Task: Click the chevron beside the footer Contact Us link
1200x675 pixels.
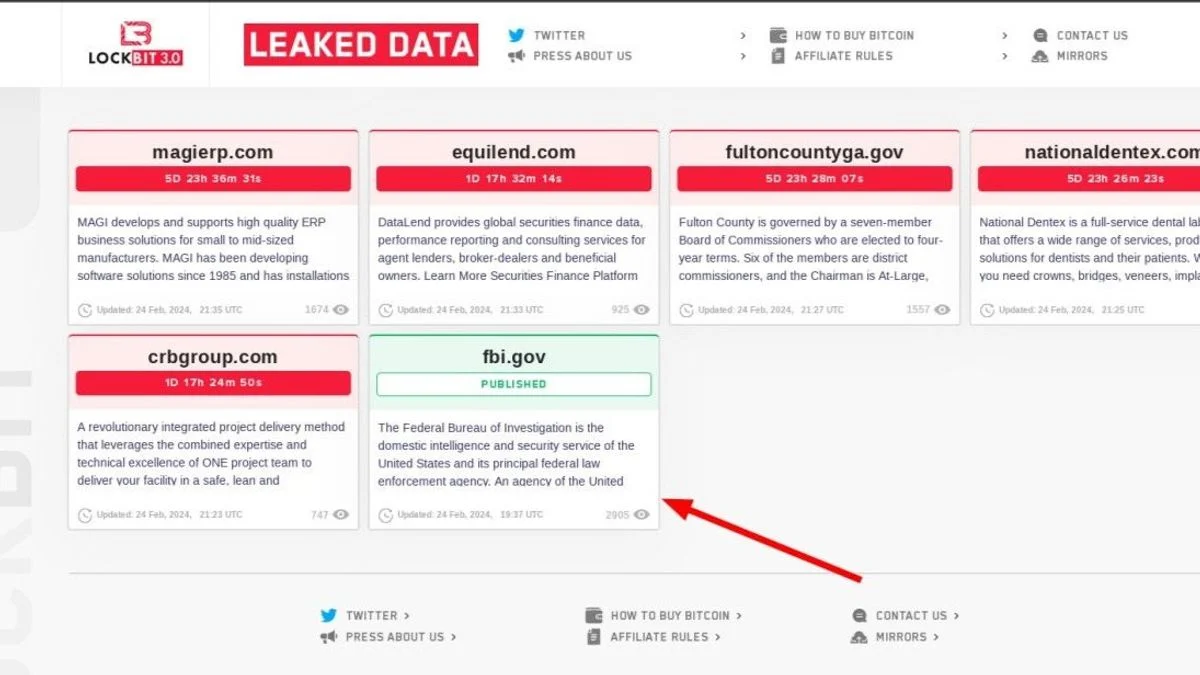Action: (956, 615)
